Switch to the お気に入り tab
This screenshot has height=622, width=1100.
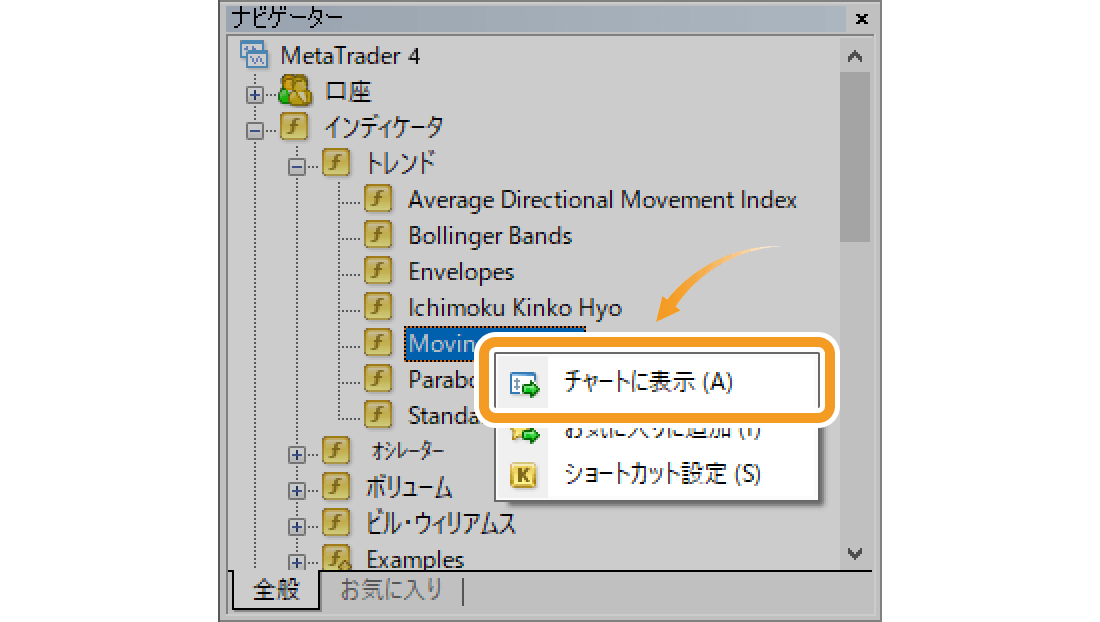tap(391, 589)
